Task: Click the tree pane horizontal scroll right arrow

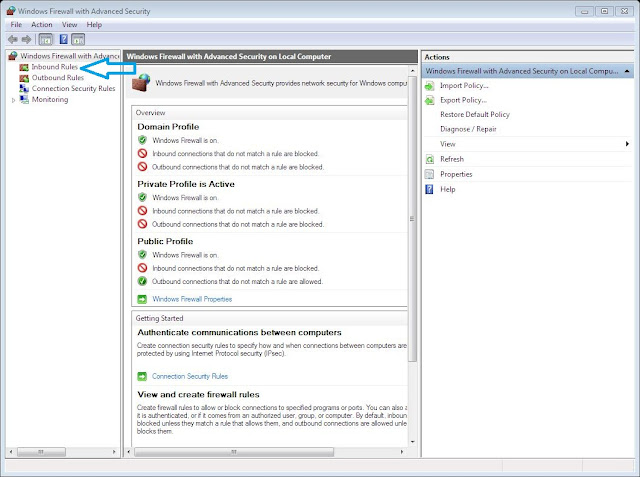Action: coord(114,452)
